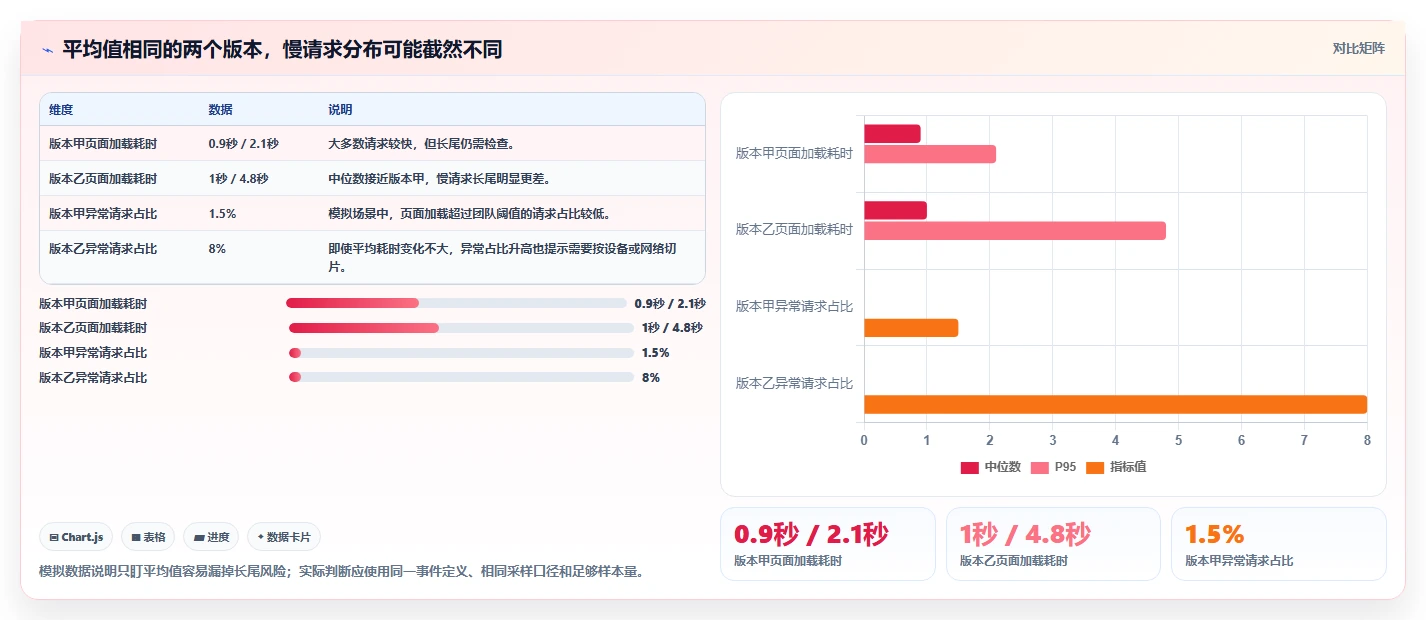Viewport: 1426px width, 620px height.
Task: Toggle the 指标值 legend item
Action: click(1116, 467)
